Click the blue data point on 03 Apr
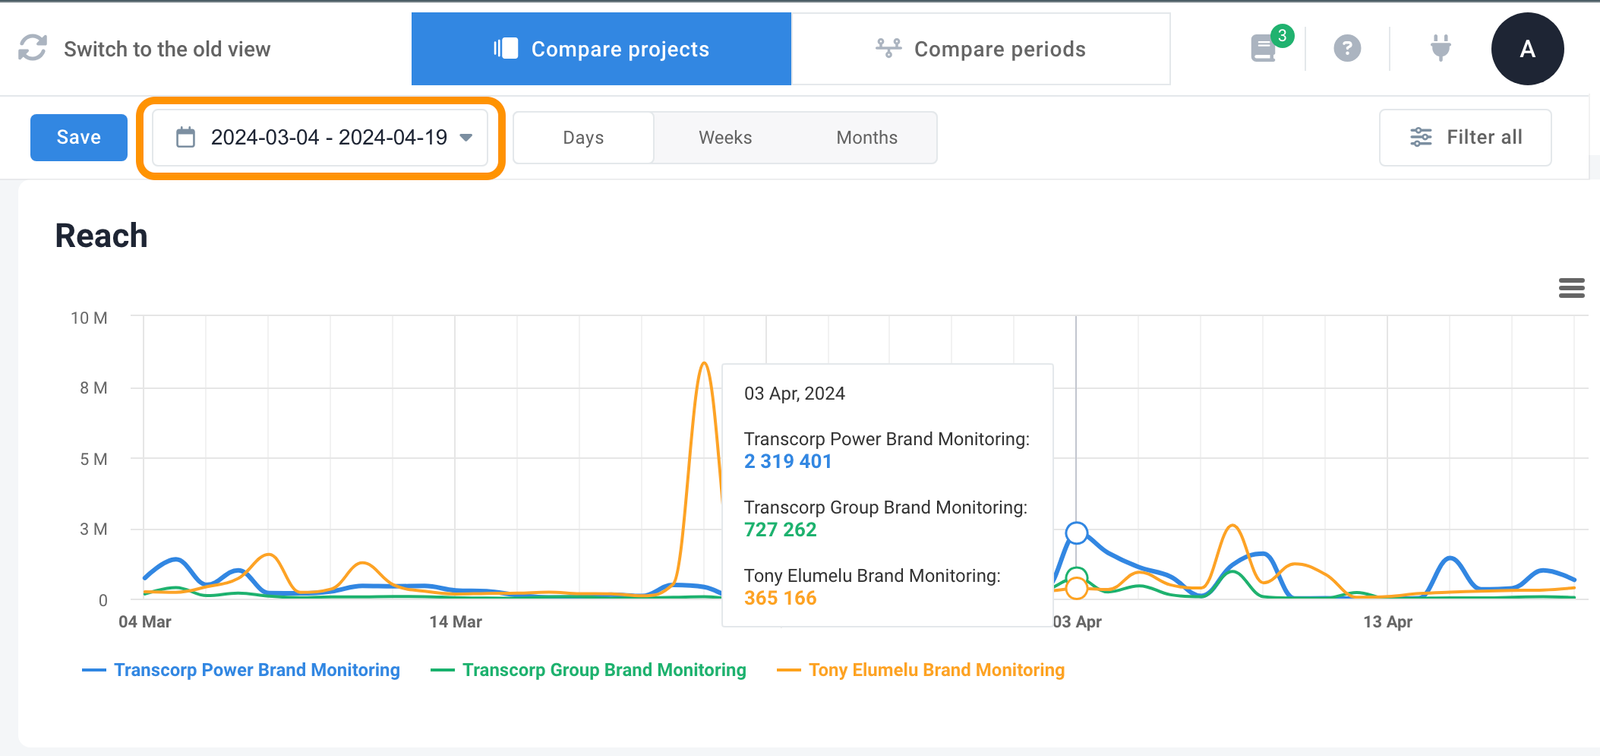The width and height of the screenshot is (1600, 756). tap(1076, 533)
